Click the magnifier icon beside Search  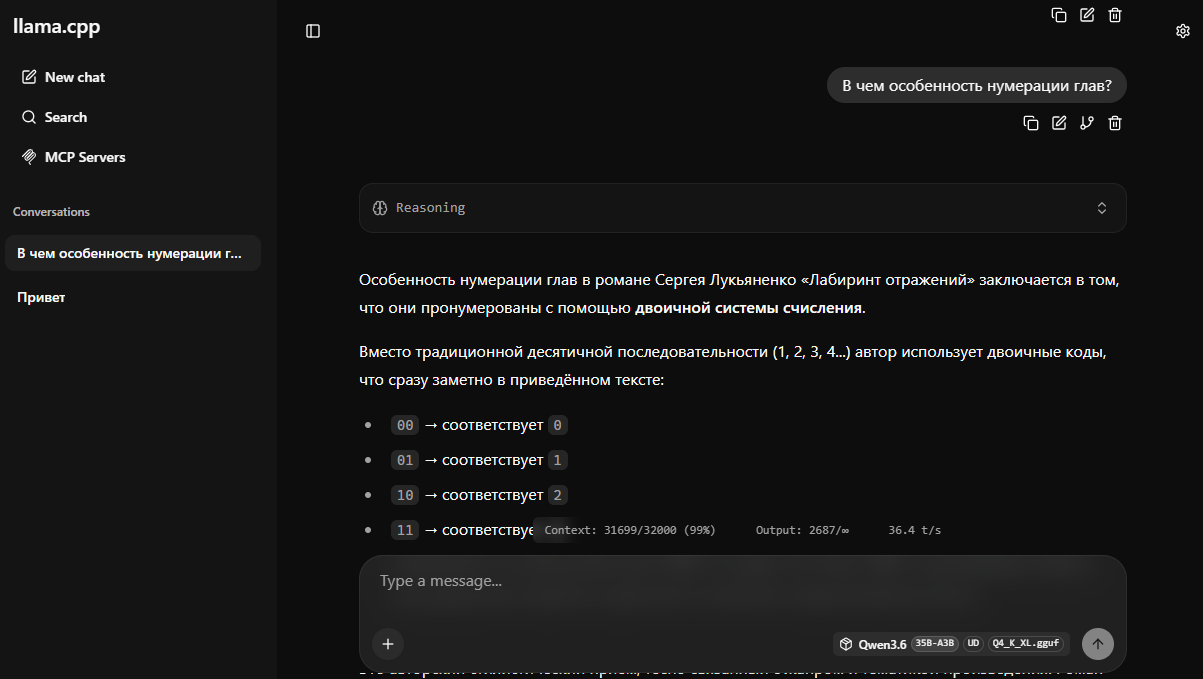29,117
